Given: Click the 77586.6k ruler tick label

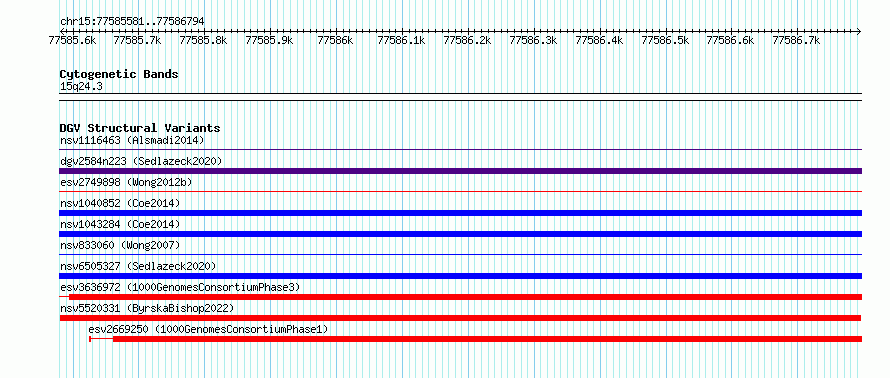Looking at the screenshot, I should coord(731,40).
